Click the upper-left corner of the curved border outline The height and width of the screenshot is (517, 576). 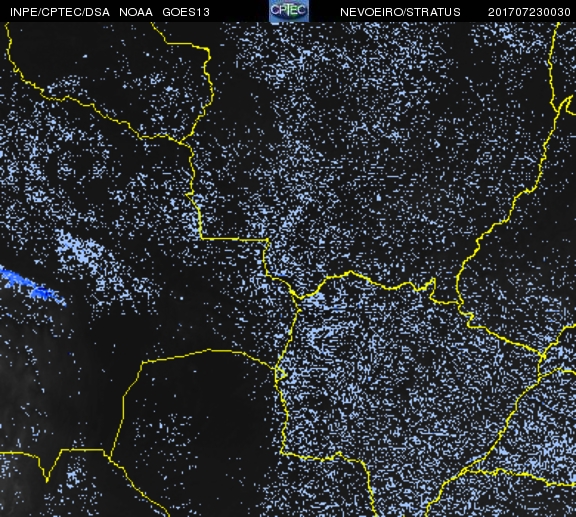tap(142, 363)
